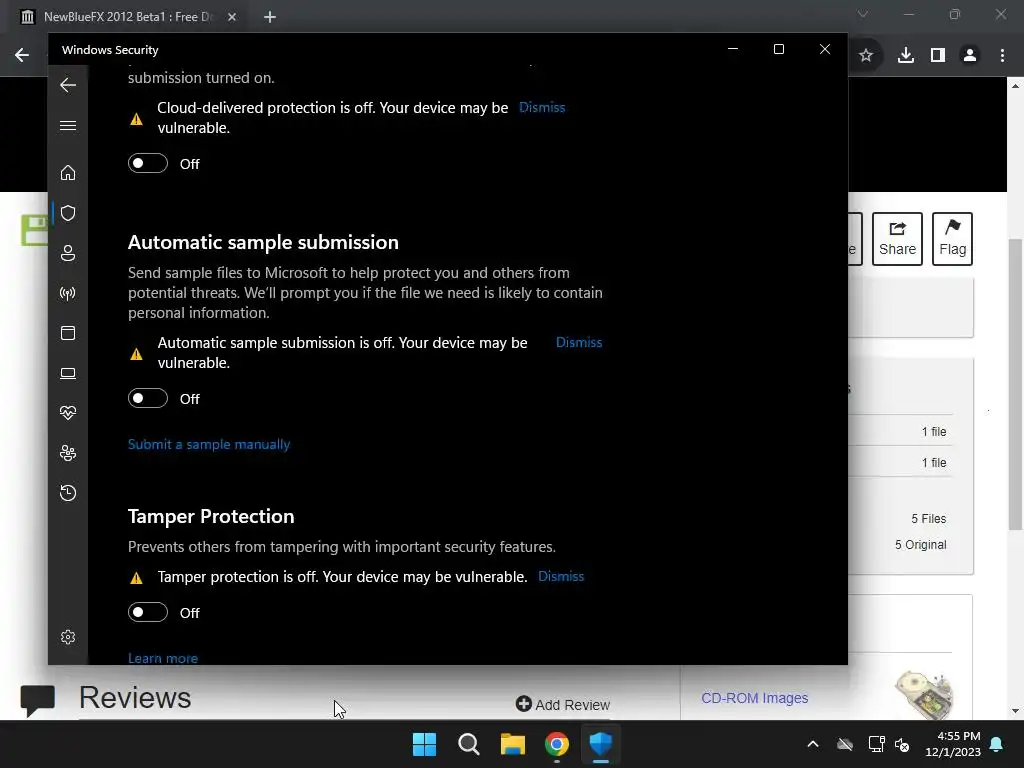The image size is (1024, 768).
Task: Select the NewBlueFX 2012 Beta1 browser tab
Action: [x=127, y=17]
